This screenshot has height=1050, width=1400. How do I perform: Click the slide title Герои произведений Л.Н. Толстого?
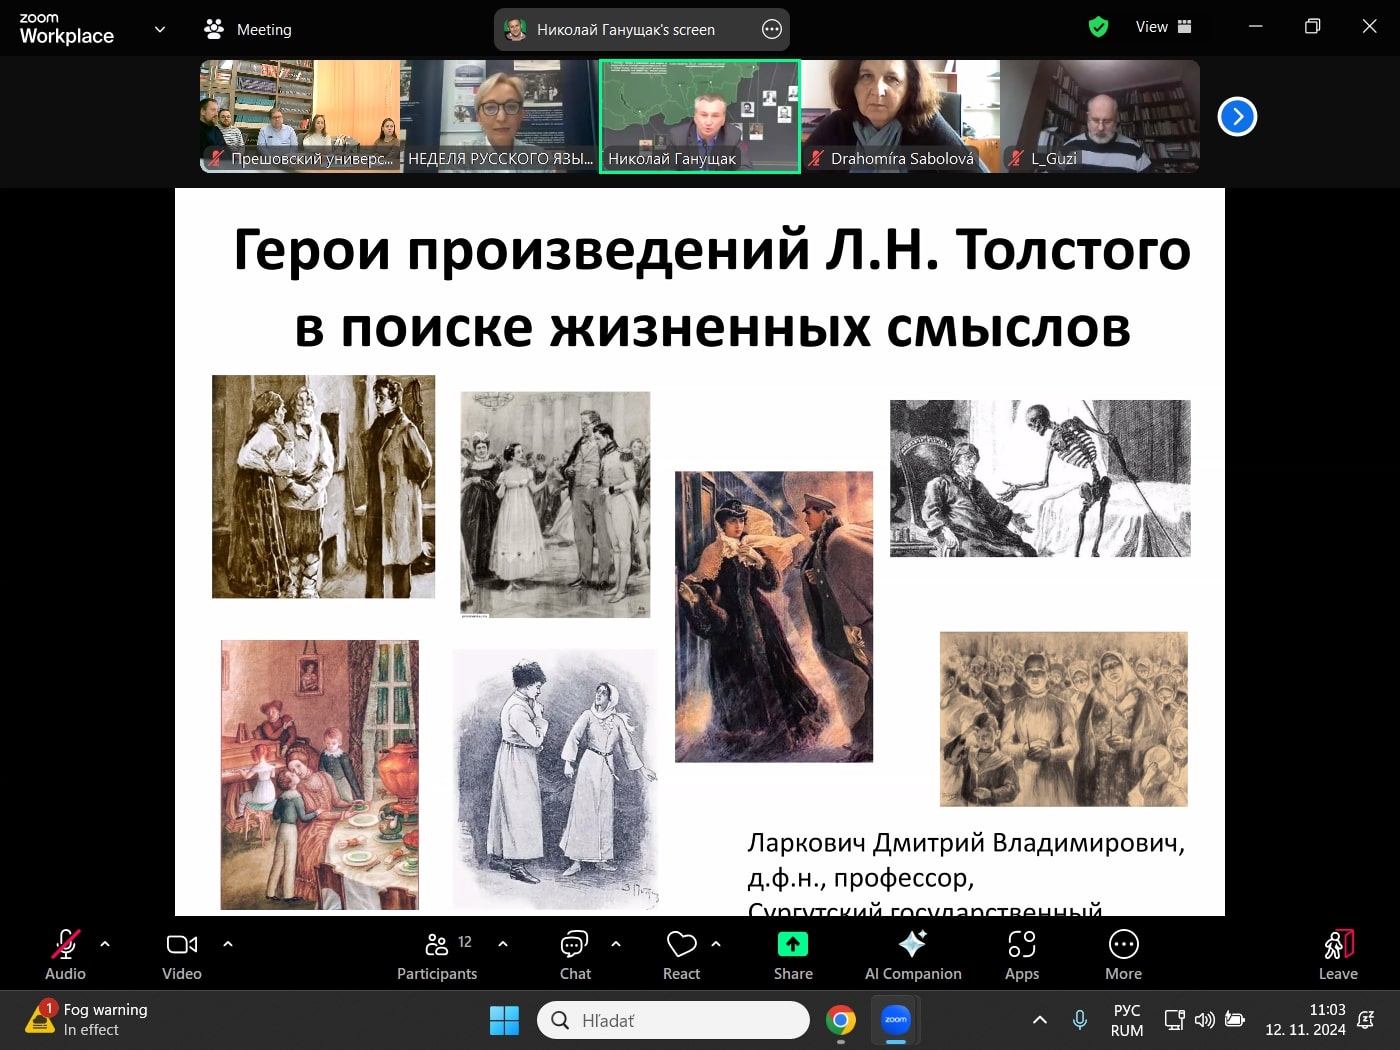point(712,249)
